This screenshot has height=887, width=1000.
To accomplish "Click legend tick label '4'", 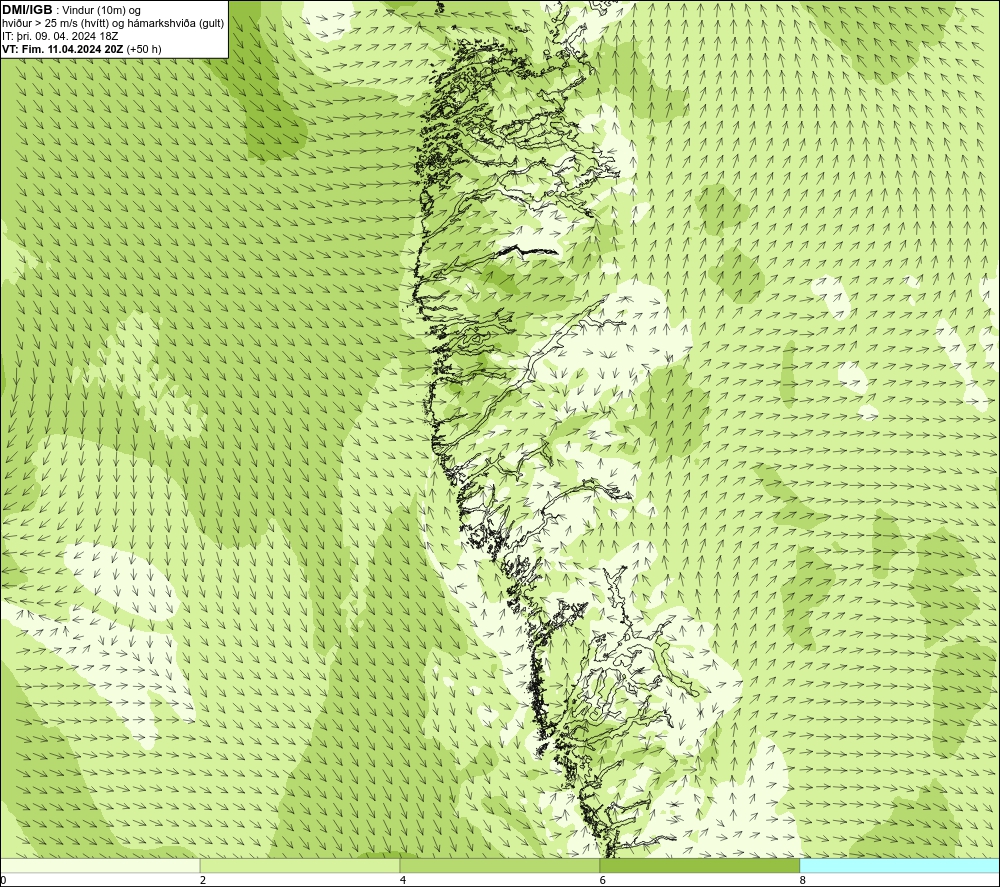I will point(402,880).
